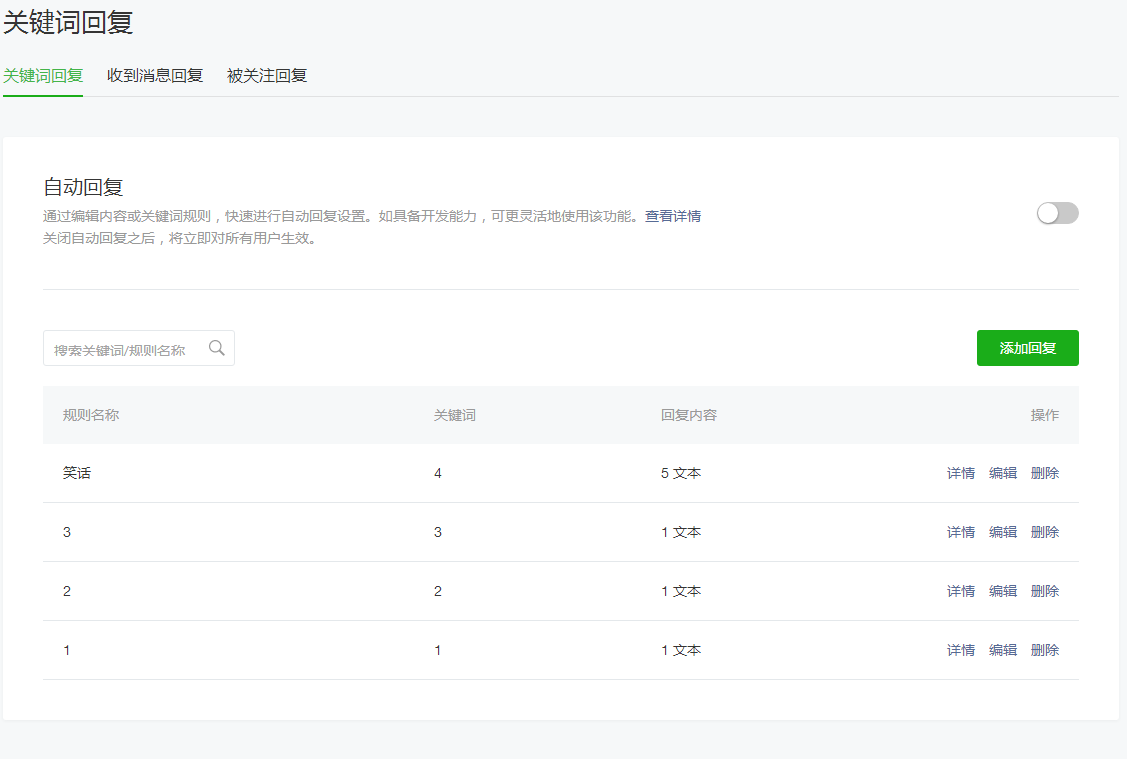Image resolution: width=1127 pixels, height=759 pixels.
Task: View 详情 for rule named 1
Action: (x=961, y=650)
